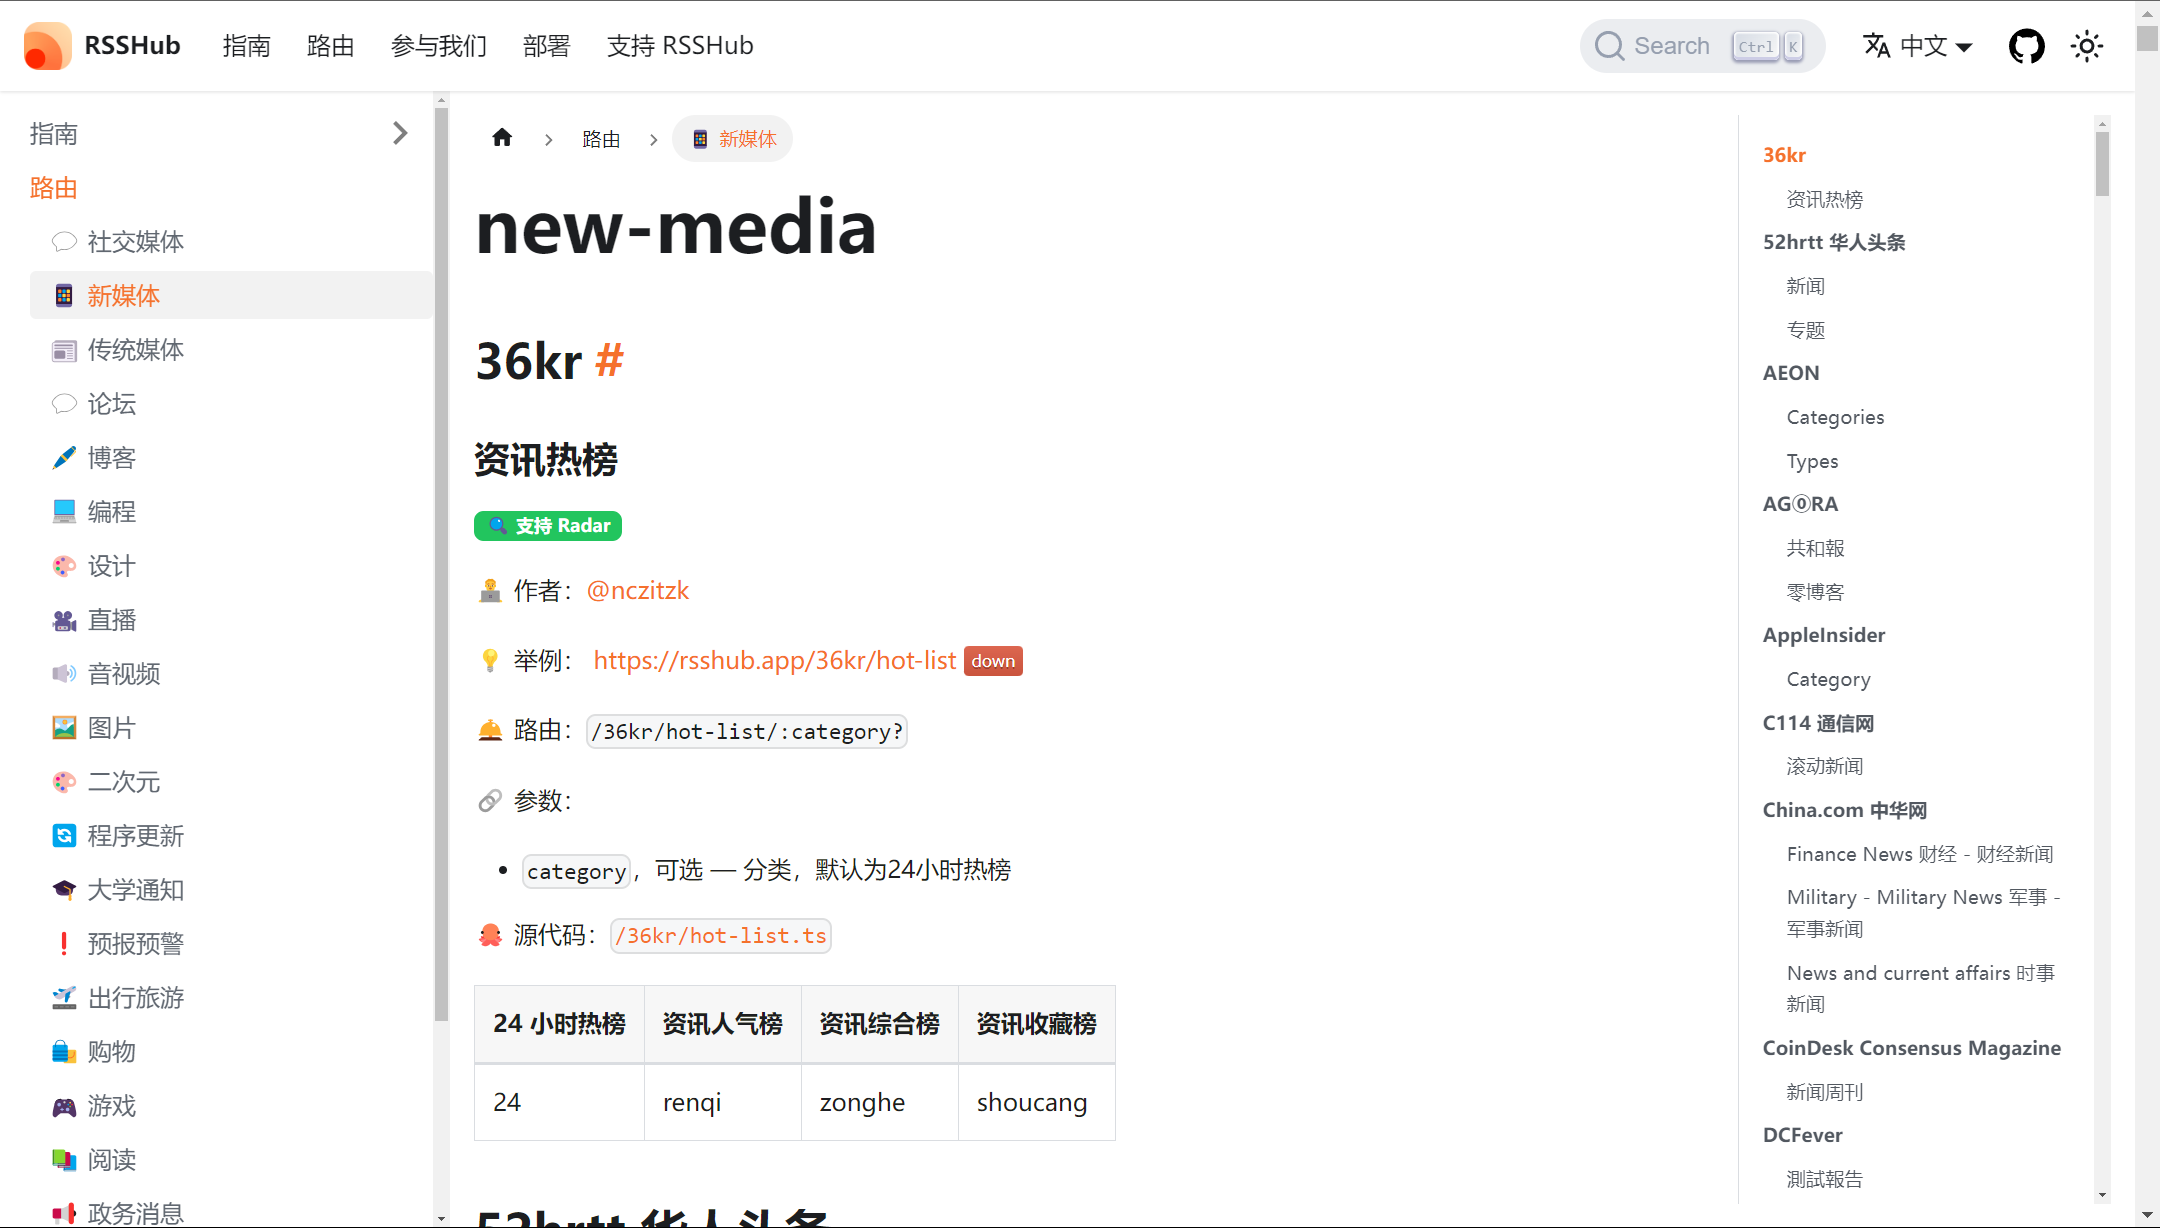The image size is (2160, 1228).
Task: Jump to China.com 中华网 in contents
Action: (x=1844, y=810)
